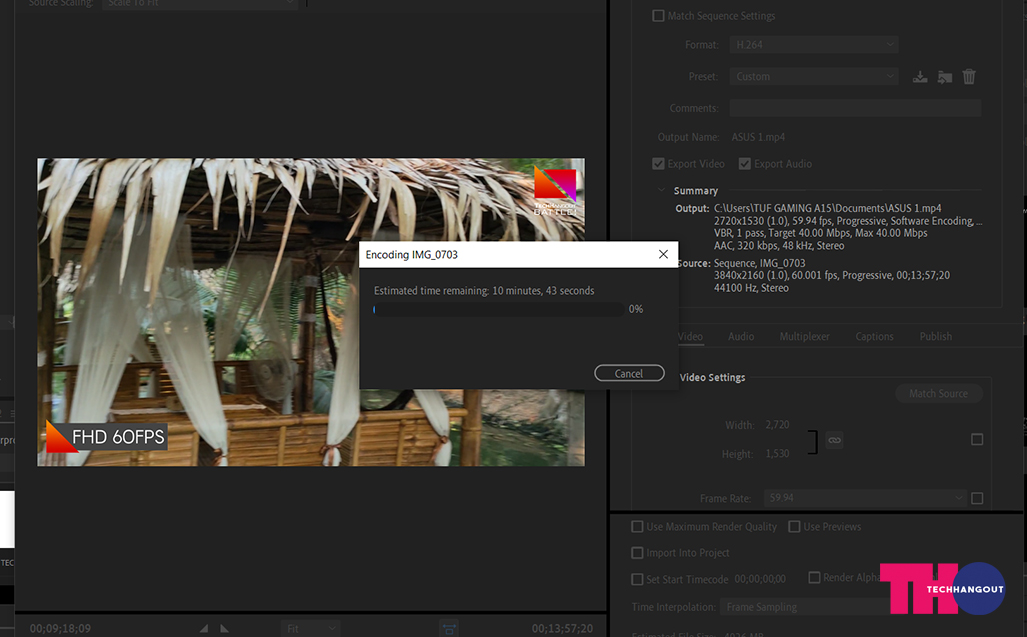Cancel the IMG_0703 encoding
The image size is (1027, 637).
pyautogui.click(x=629, y=373)
